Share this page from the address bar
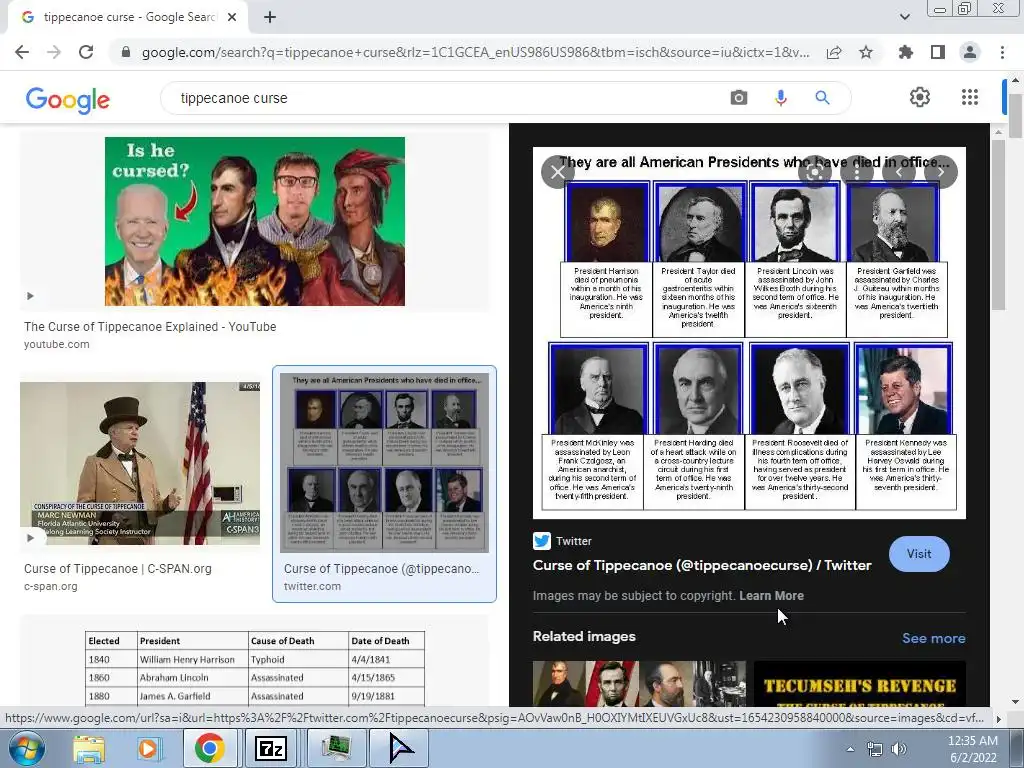This screenshot has height=768, width=1024. coord(834,52)
